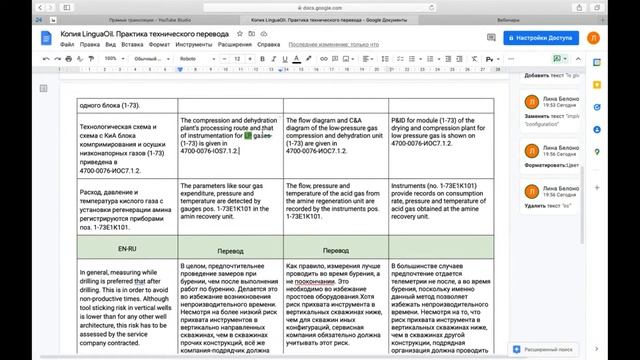640x360 pixels.
Task: Open the zoom 100% dropdown
Action: (x=114, y=59)
